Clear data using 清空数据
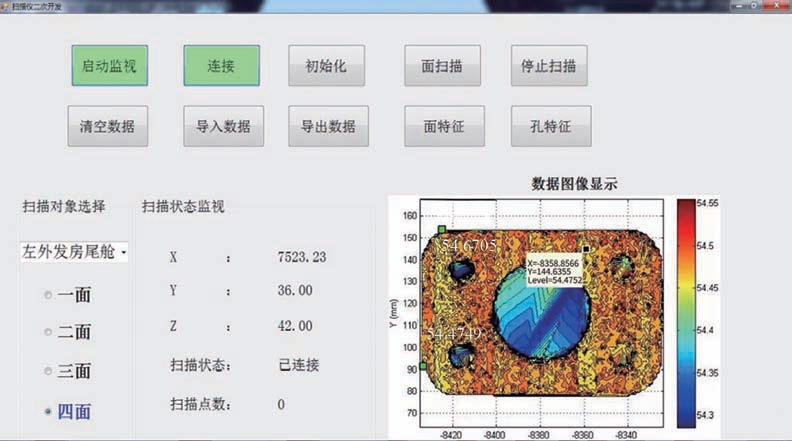Screen dimensions: 792x441 [108, 127]
